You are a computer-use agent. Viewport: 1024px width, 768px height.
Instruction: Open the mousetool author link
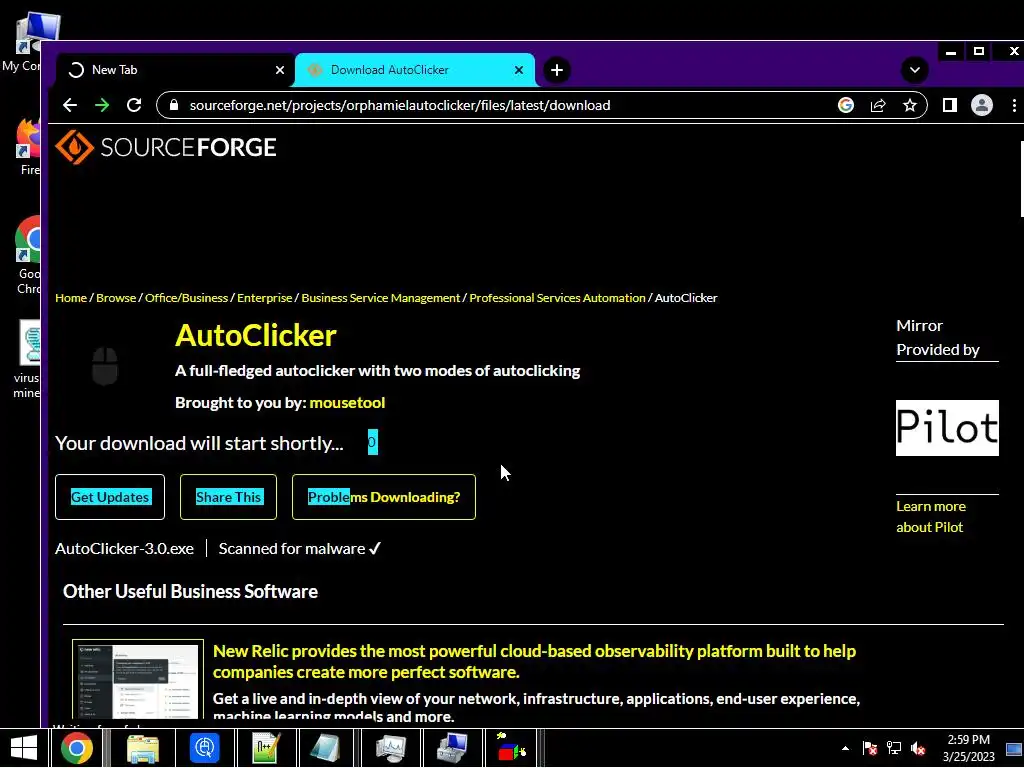pyautogui.click(x=347, y=402)
